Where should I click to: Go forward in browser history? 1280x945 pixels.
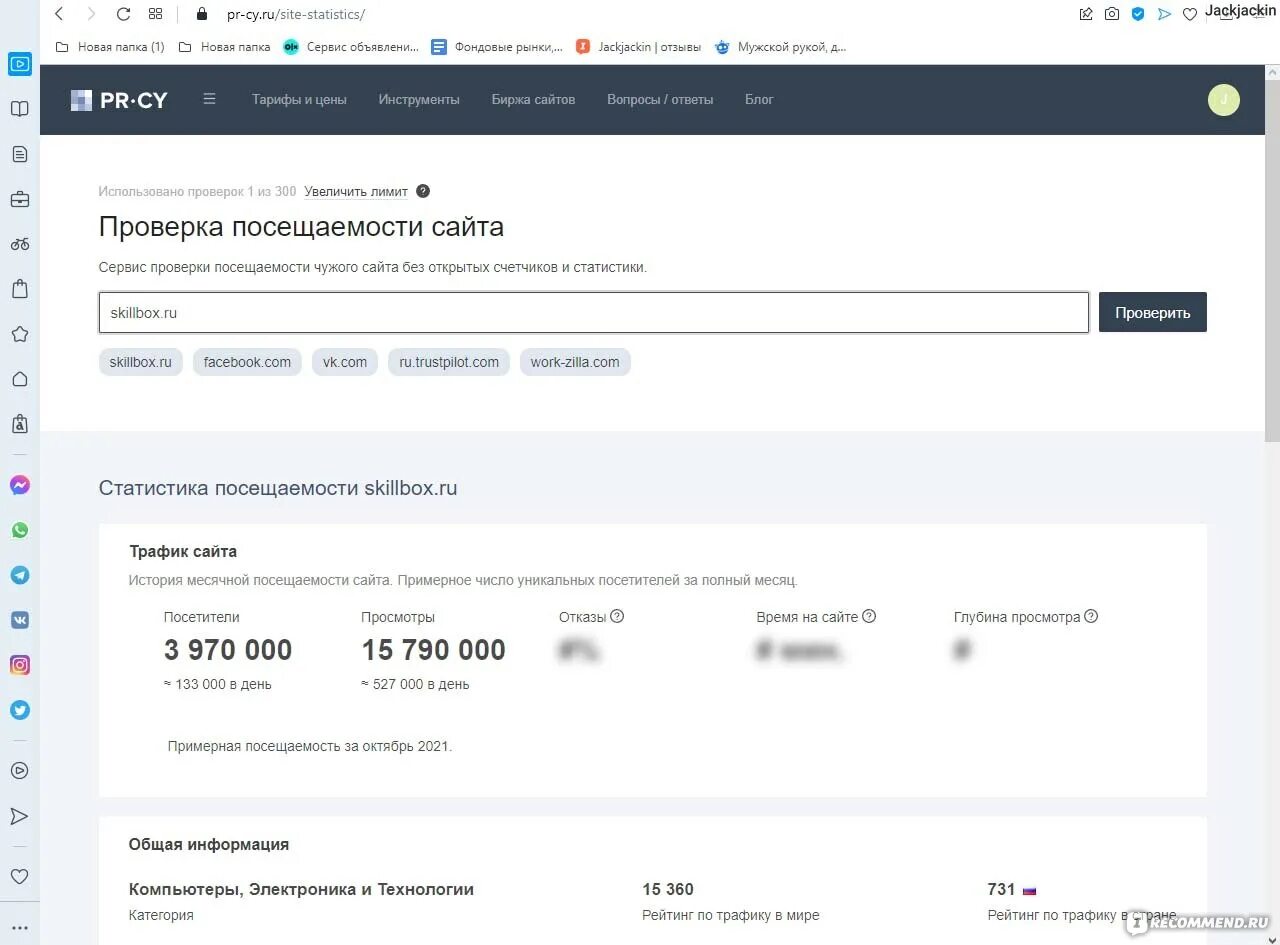[x=91, y=14]
